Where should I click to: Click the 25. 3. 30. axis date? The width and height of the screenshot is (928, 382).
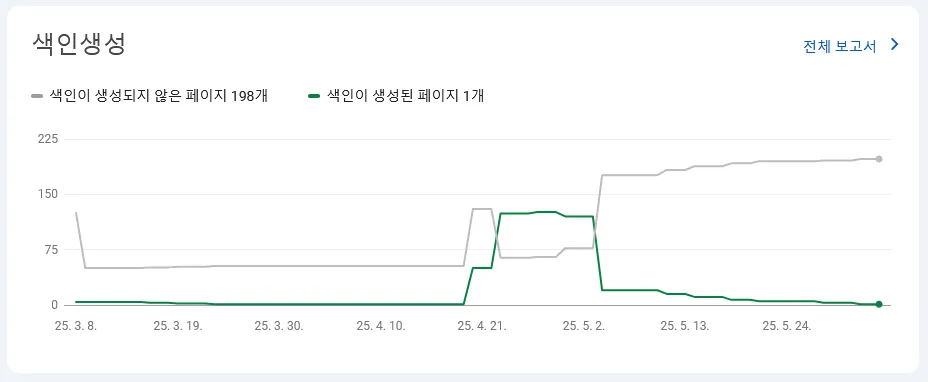click(x=279, y=326)
